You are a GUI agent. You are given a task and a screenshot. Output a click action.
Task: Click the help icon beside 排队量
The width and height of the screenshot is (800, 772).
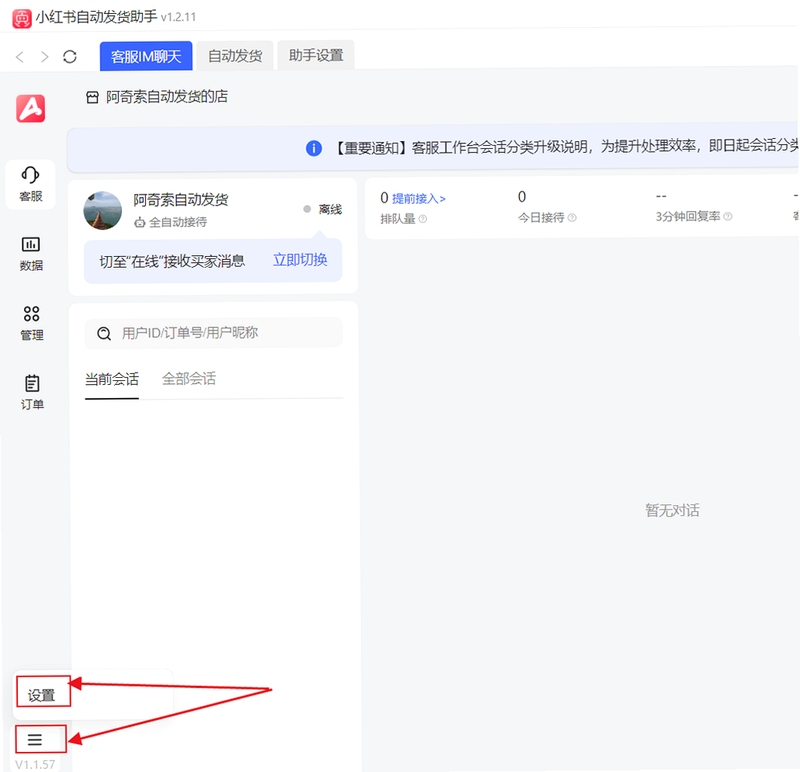[x=422, y=219]
